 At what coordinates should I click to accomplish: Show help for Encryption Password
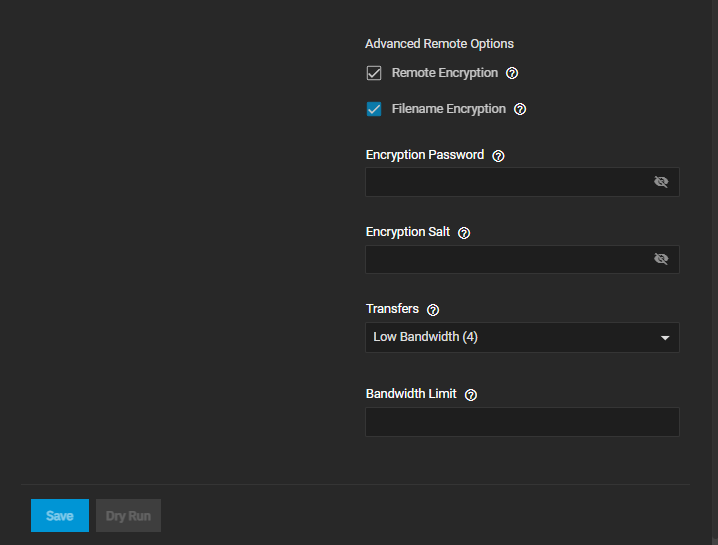tap(498, 156)
